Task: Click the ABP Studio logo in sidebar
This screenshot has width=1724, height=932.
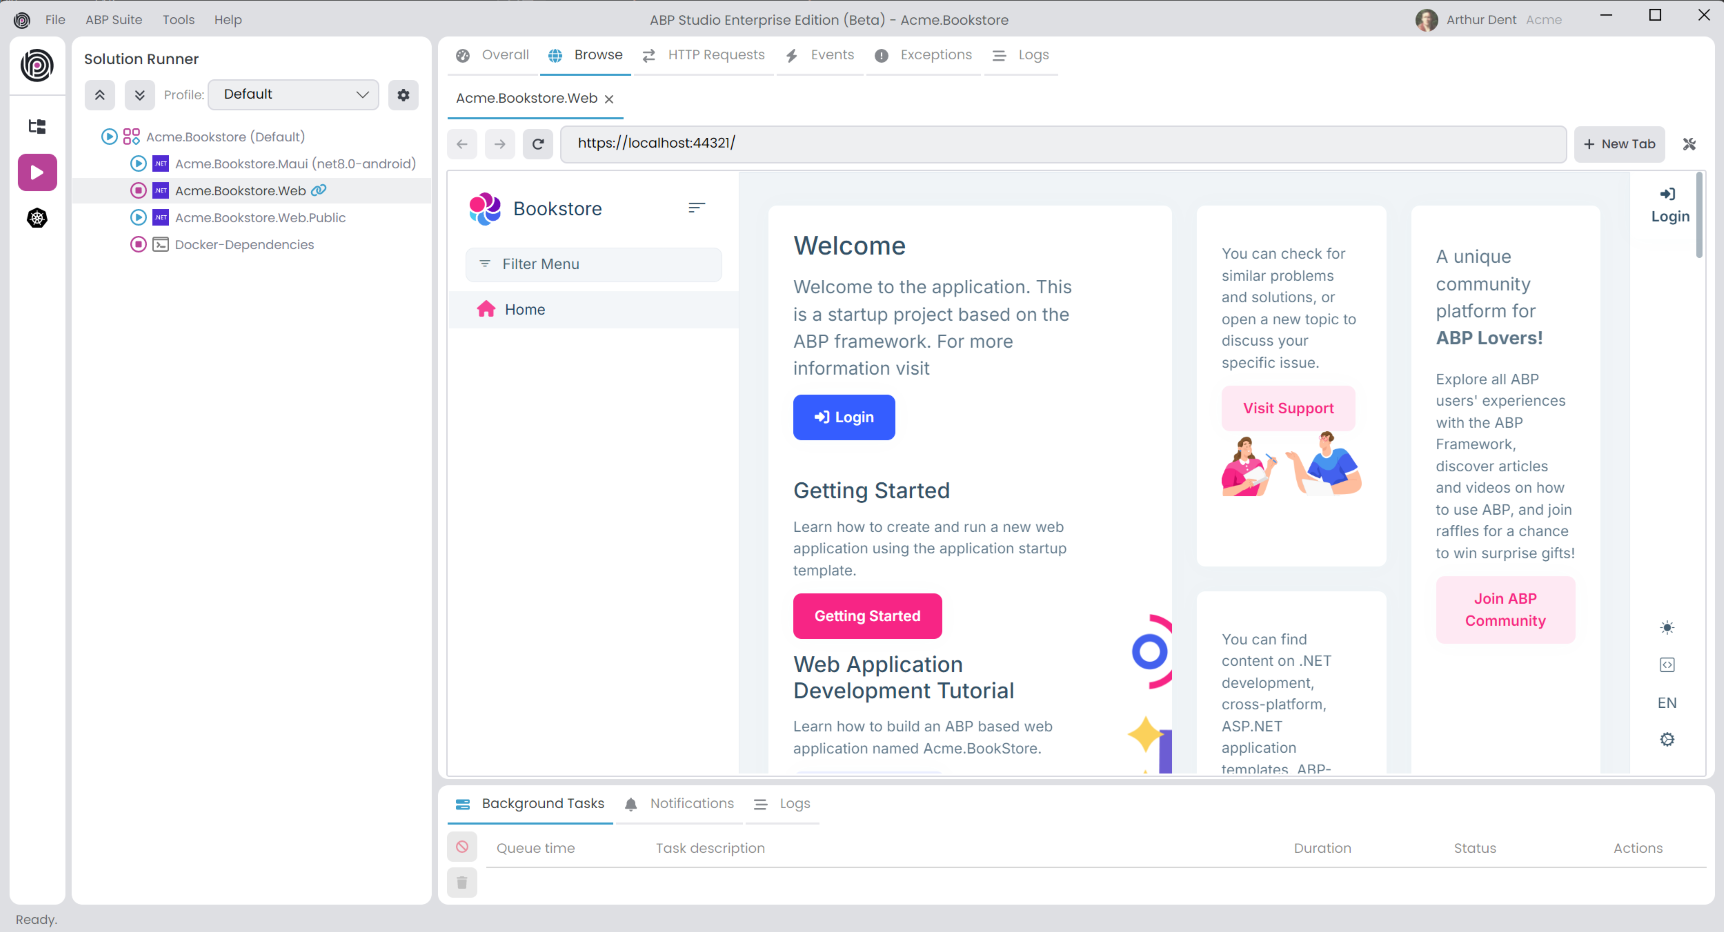Action: pos(37,66)
